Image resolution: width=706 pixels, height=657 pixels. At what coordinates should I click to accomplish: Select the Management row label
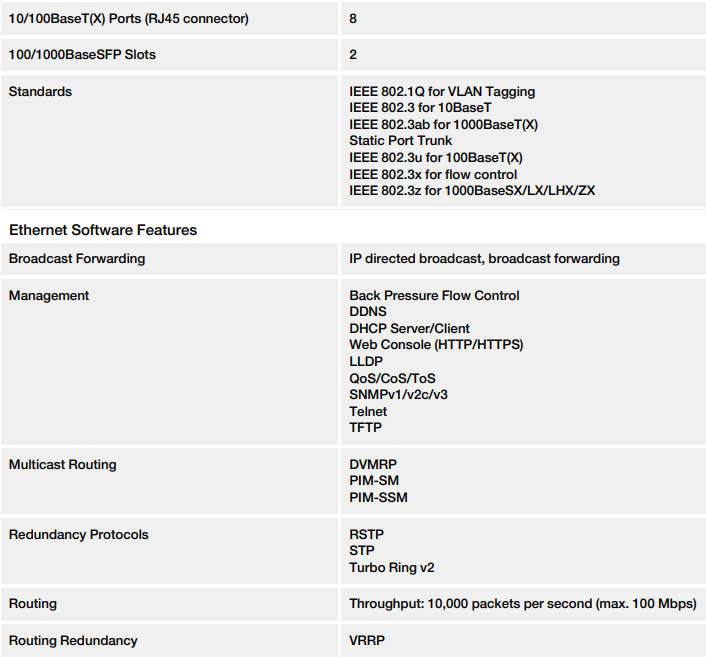pyautogui.click(x=49, y=295)
